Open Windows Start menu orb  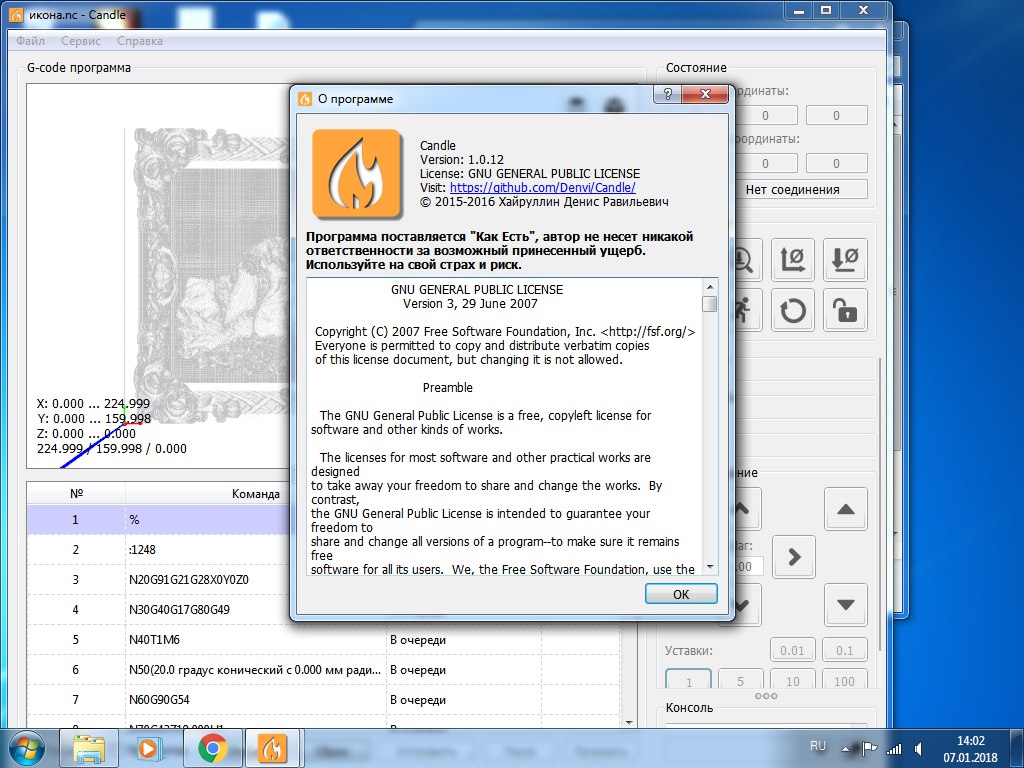click(x=27, y=748)
